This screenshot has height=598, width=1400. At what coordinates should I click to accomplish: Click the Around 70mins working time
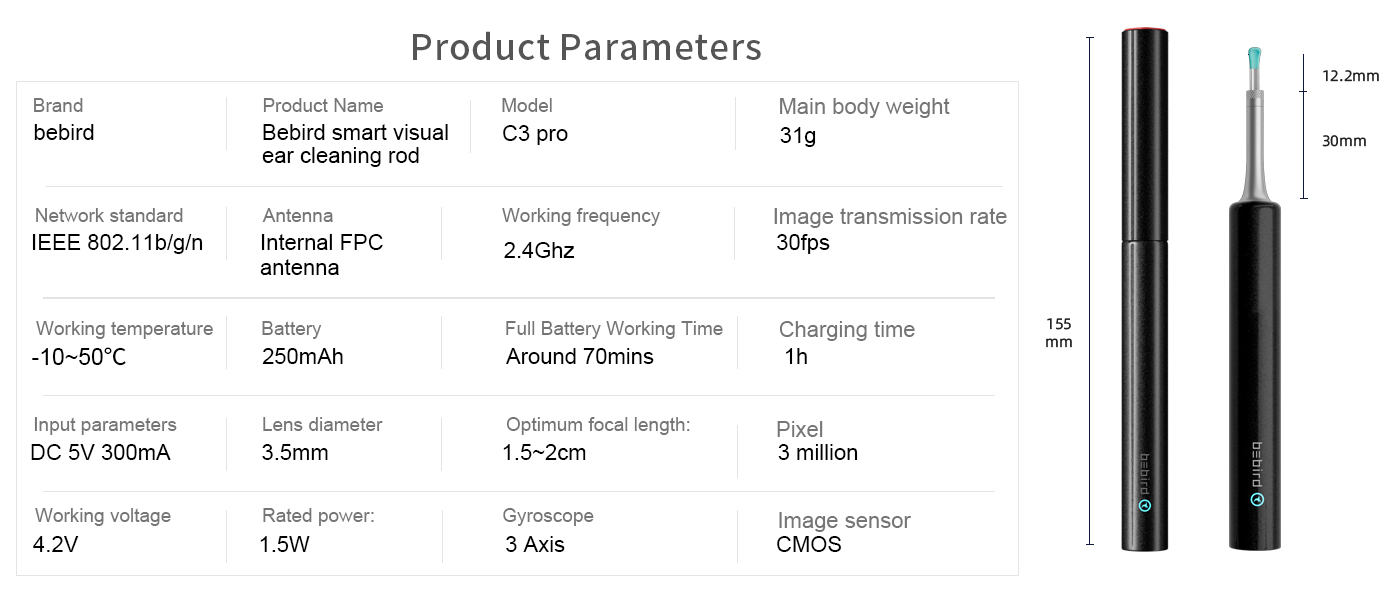coord(580,357)
